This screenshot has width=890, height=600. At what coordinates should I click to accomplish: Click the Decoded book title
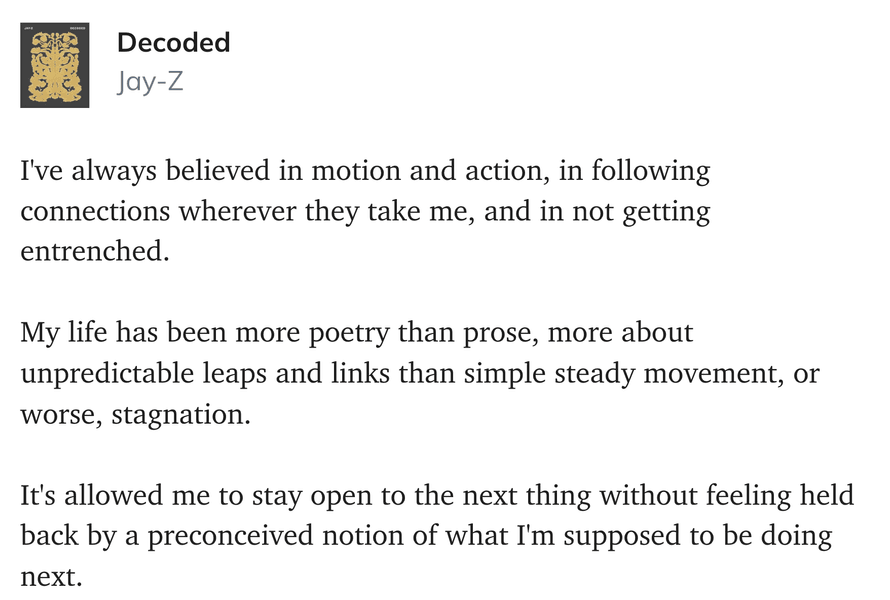pos(174,43)
